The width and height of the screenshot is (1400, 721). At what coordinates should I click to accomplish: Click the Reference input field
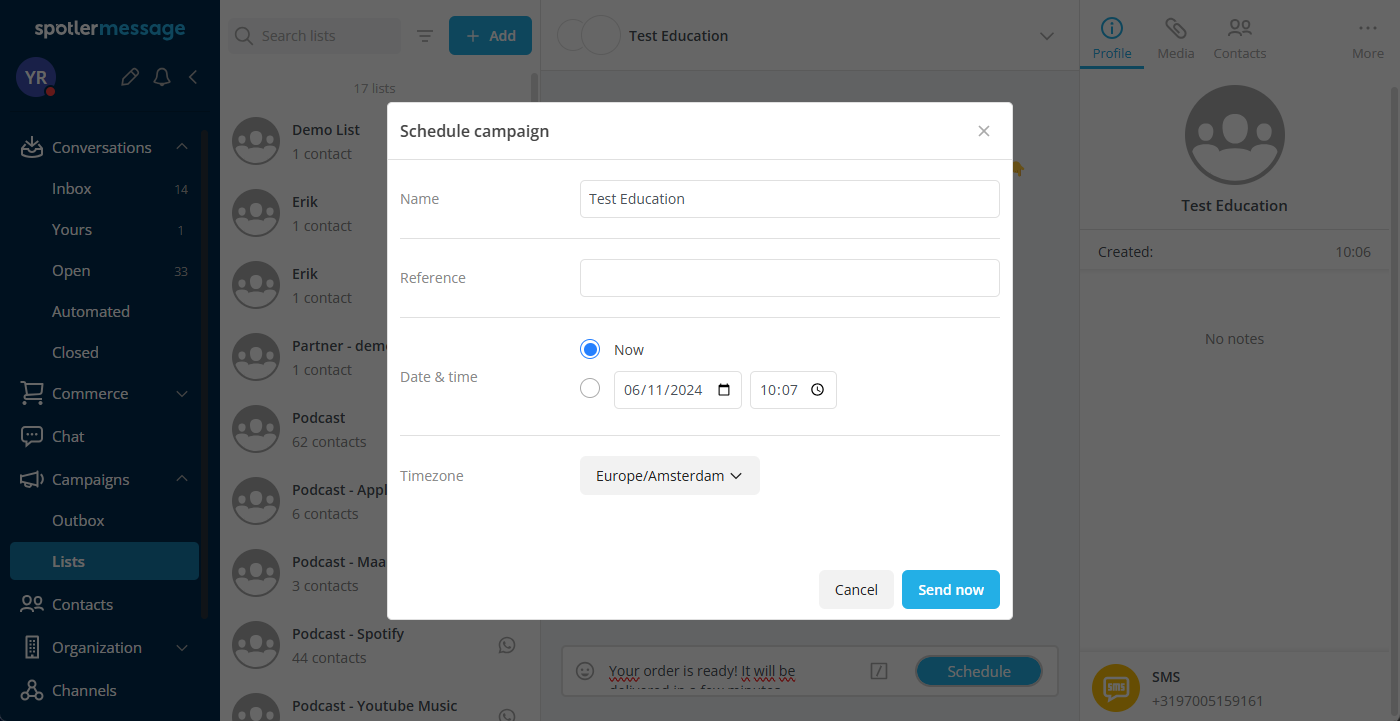(789, 278)
